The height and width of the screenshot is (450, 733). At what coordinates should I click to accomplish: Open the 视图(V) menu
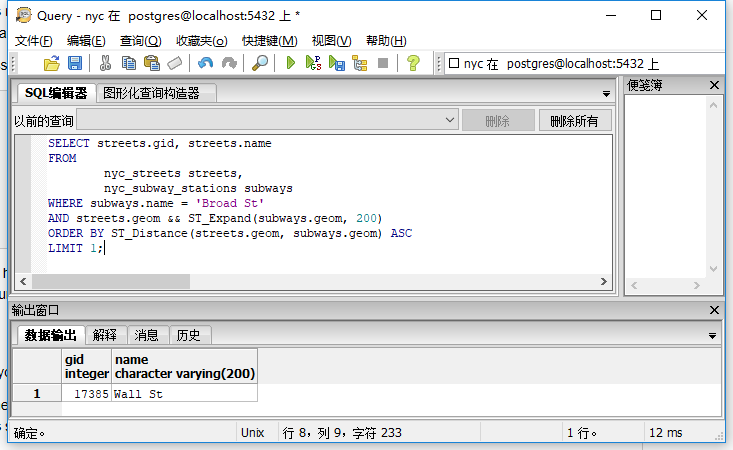(x=331, y=41)
